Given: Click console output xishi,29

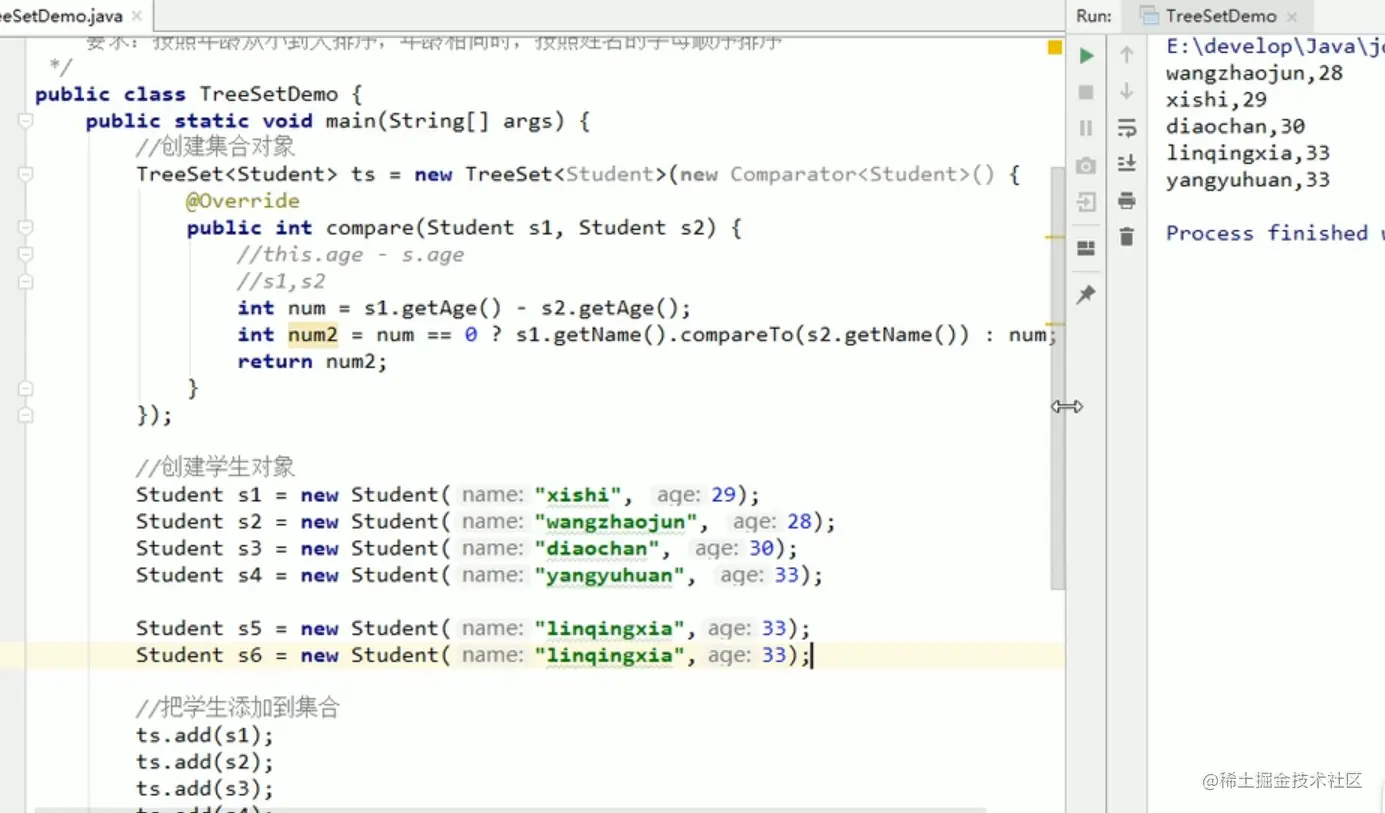Looking at the screenshot, I should click(1216, 100).
